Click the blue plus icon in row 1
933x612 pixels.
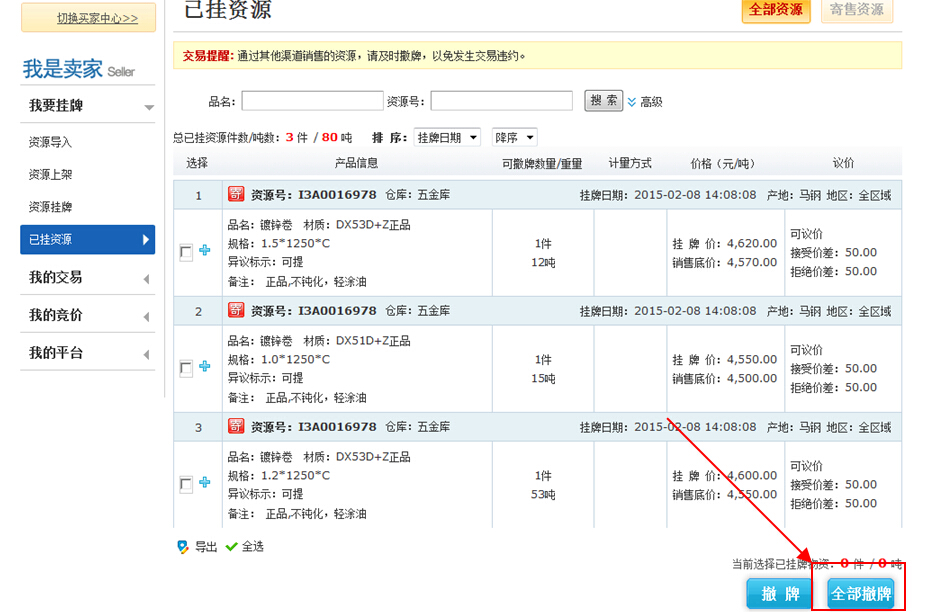pyautogui.click(x=205, y=251)
